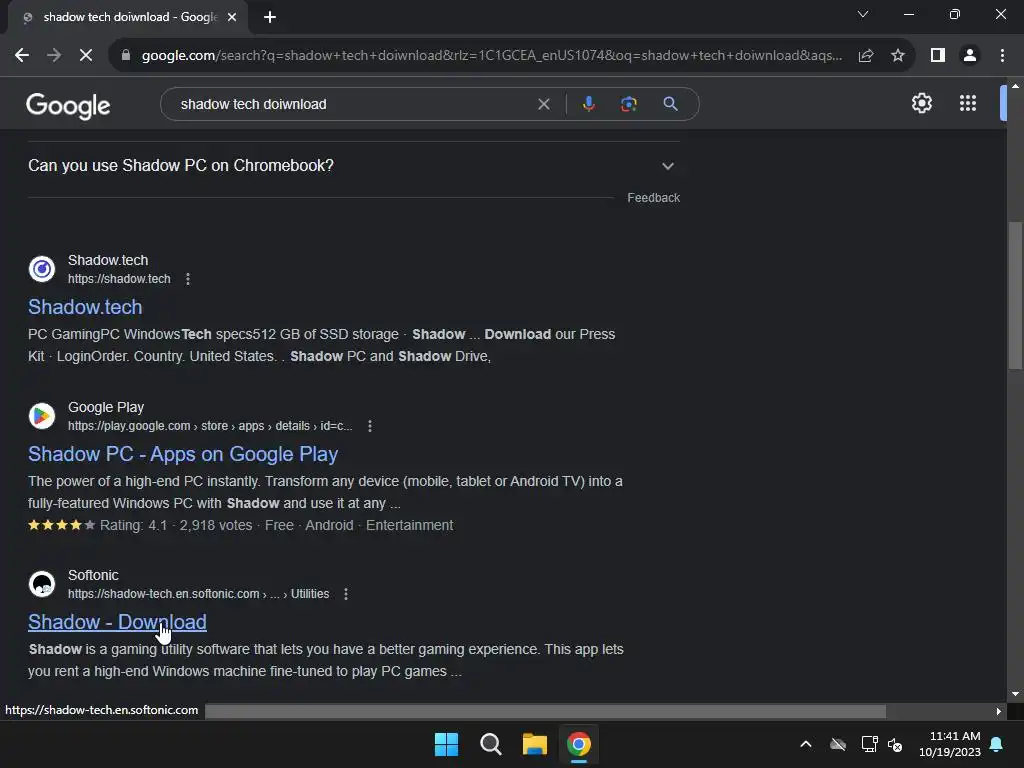Screen dimensions: 1024x768
Task: Search by image with Google Lens icon
Action: (x=629, y=104)
